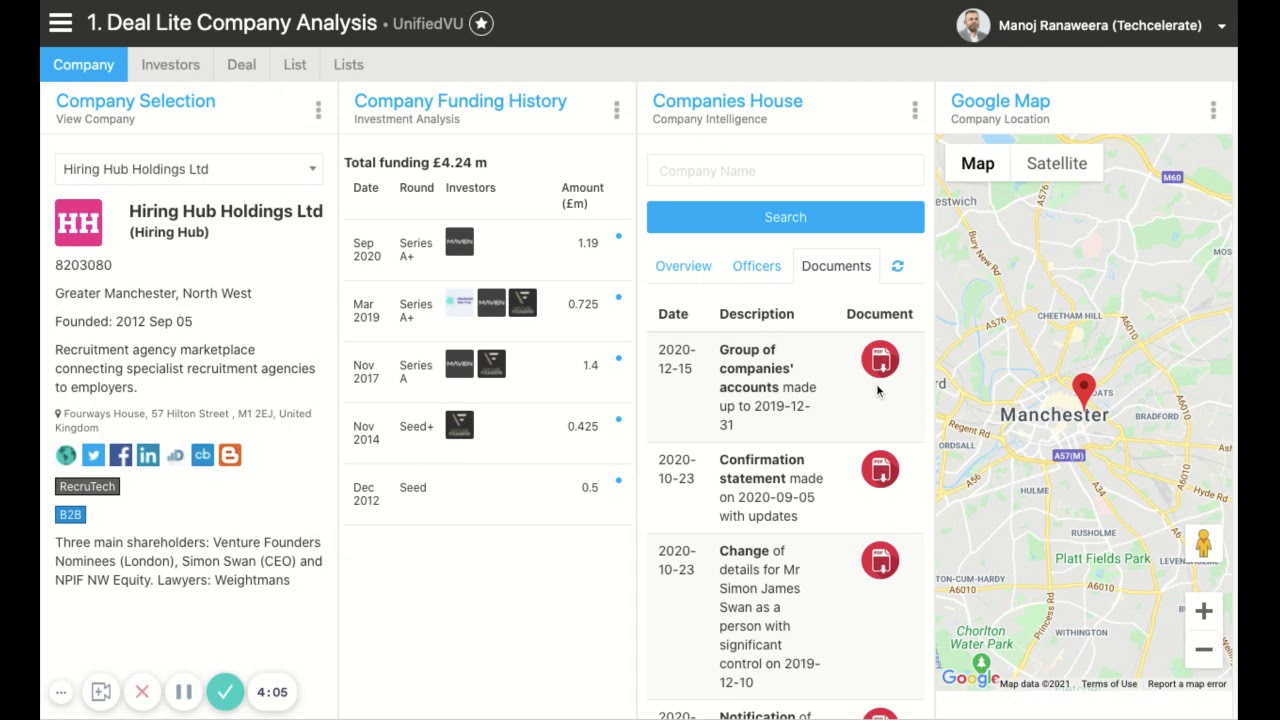This screenshot has width=1280, height=720.
Task: Click the Sep 2020 round blue dot
Action: point(618,236)
